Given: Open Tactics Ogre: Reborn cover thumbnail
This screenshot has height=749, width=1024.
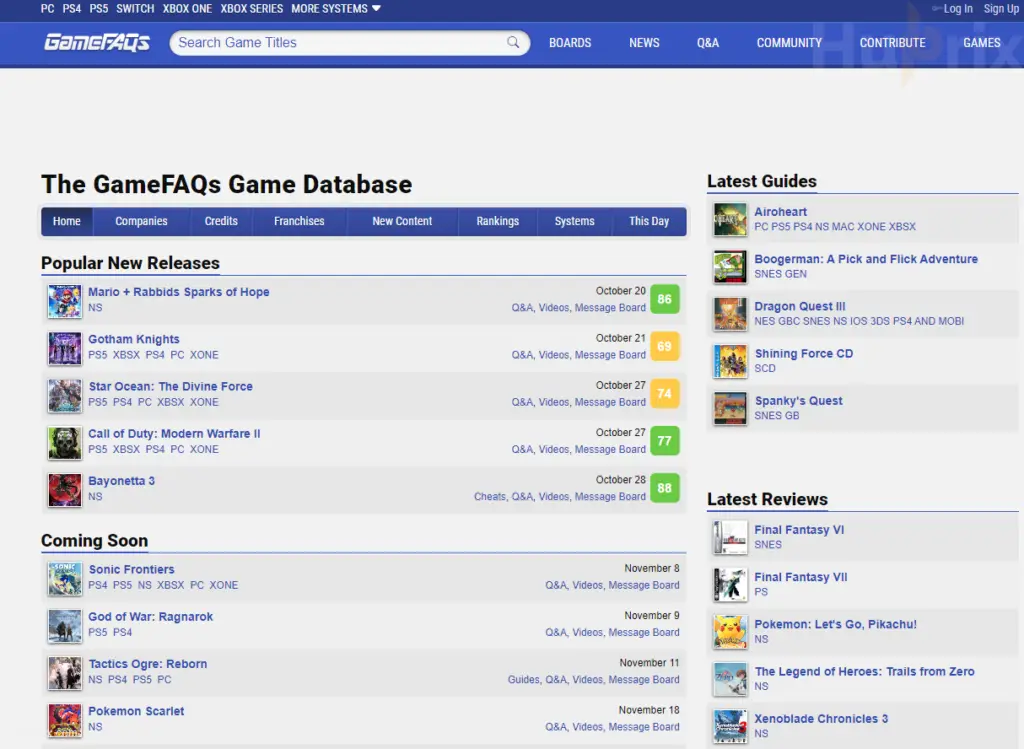Looking at the screenshot, I should tap(65, 673).
